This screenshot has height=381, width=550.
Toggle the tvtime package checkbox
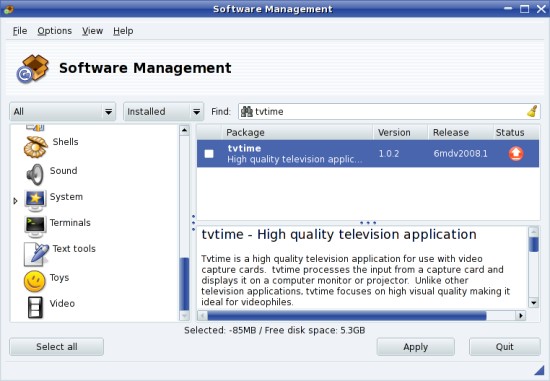pyautogui.click(x=209, y=154)
